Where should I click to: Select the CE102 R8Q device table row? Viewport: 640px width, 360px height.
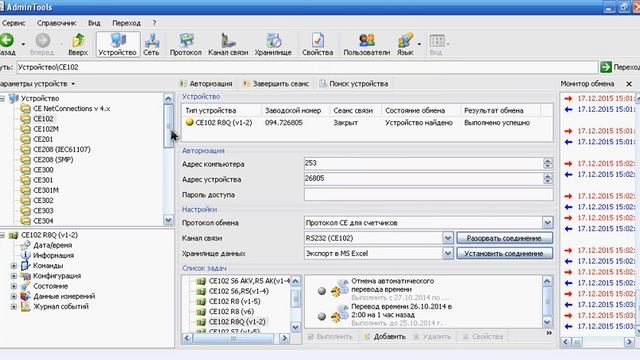pyautogui.click(x=367, y=122)
